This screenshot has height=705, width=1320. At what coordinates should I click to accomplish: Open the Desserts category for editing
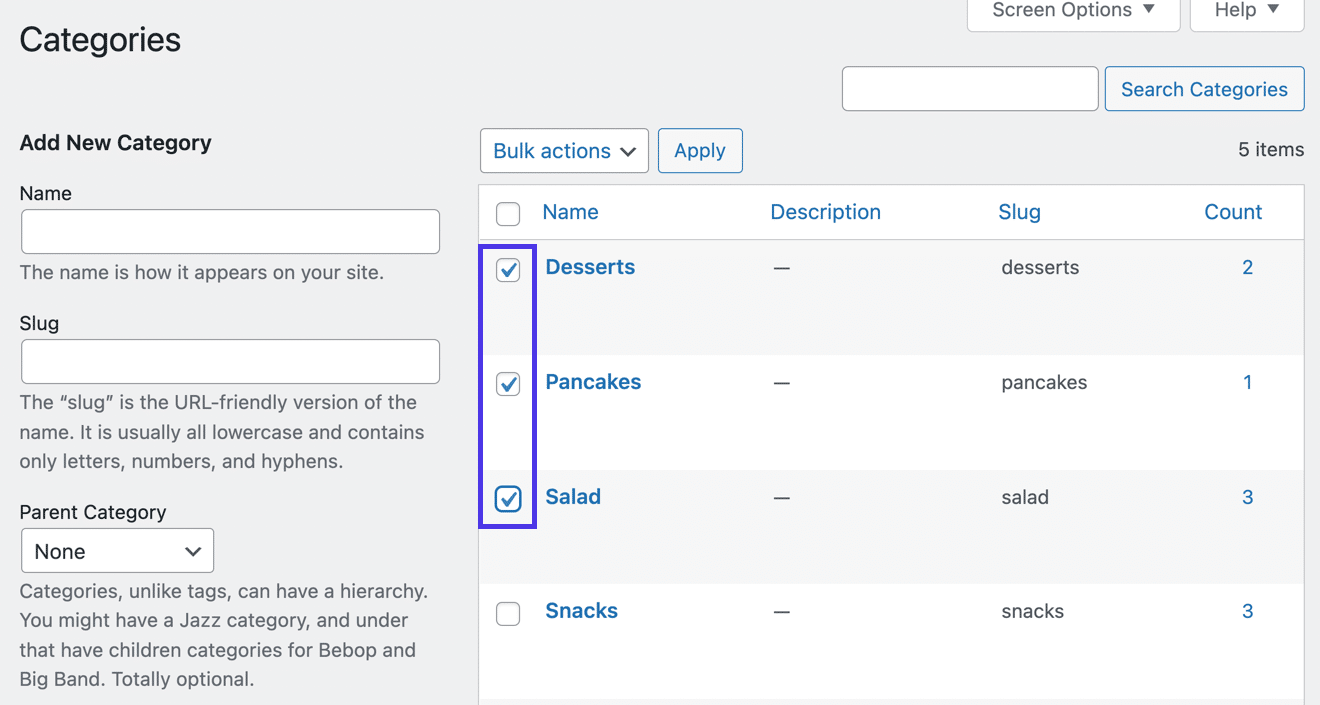click(590, 267)
